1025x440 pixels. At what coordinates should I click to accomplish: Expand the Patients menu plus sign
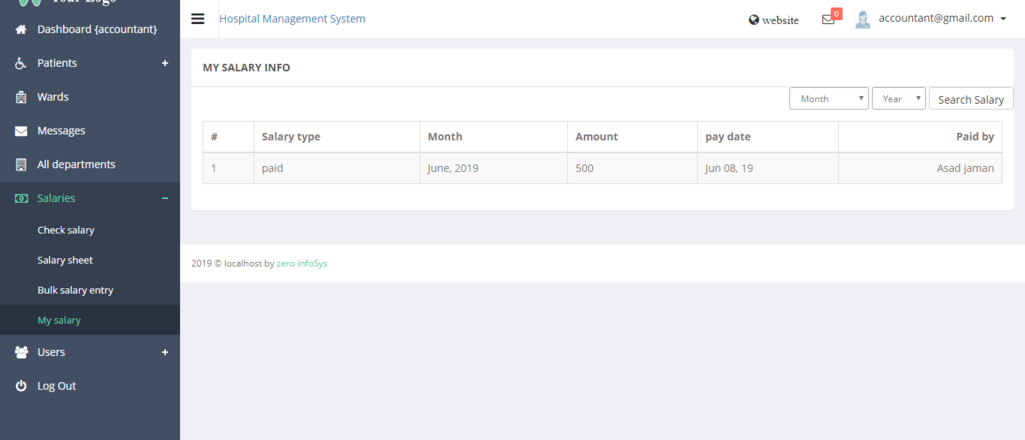pyautogui.click(x=165, y=63)
